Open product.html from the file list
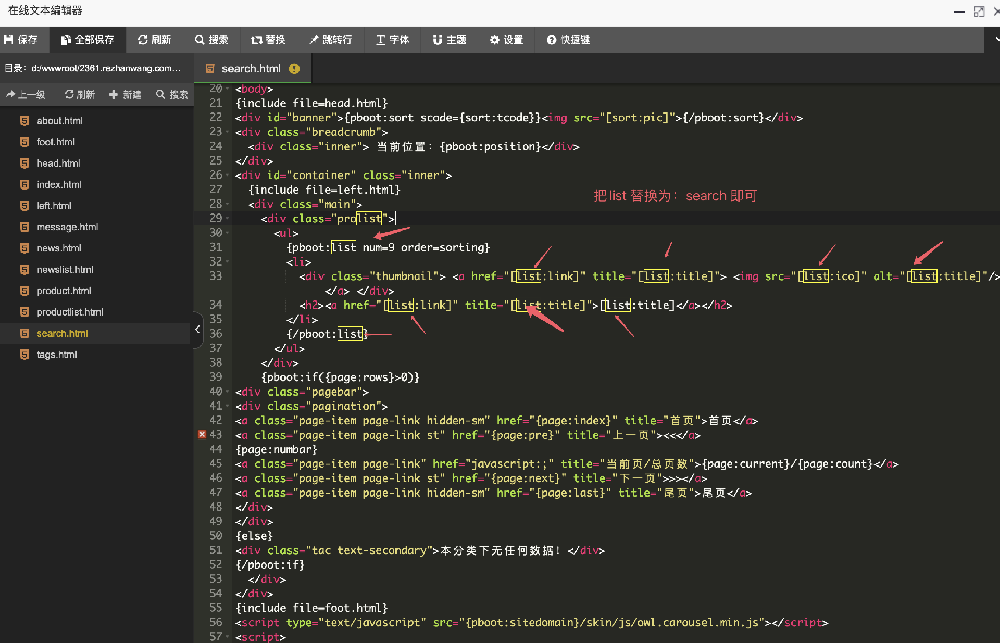1000x643 pixels. (x=64, y=291)
